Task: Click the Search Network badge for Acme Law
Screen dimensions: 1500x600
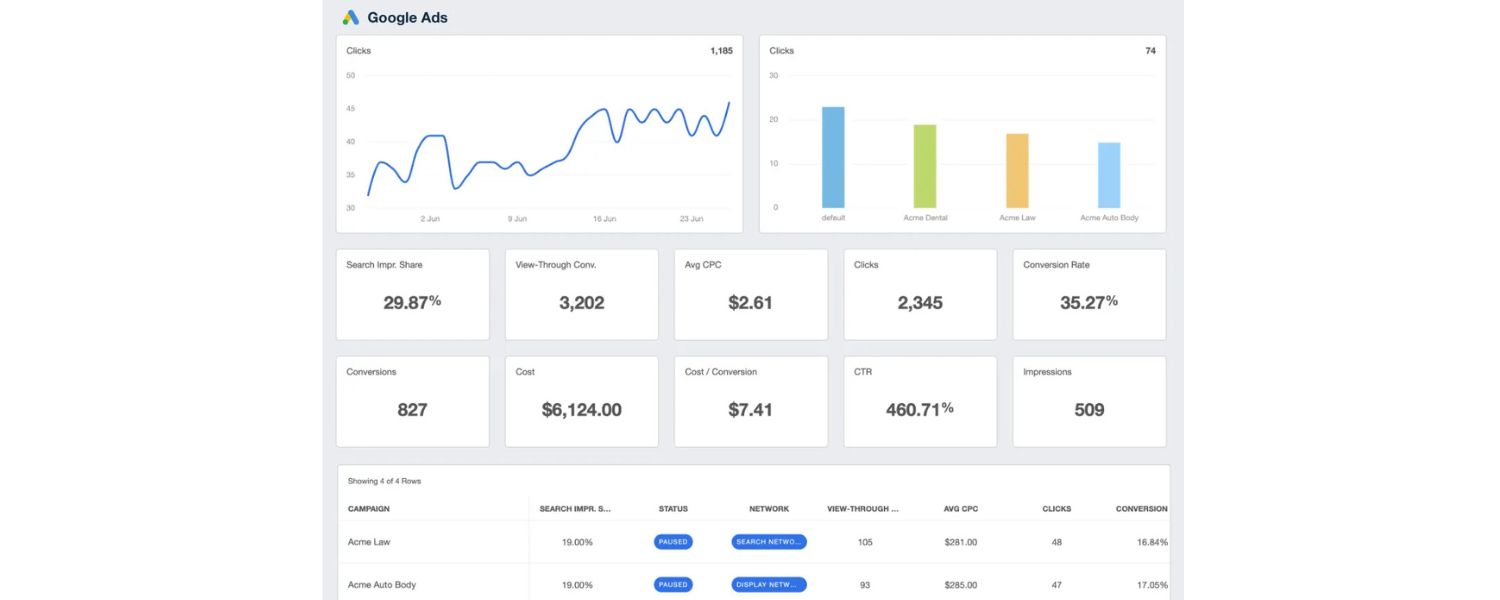Action: 769,542
